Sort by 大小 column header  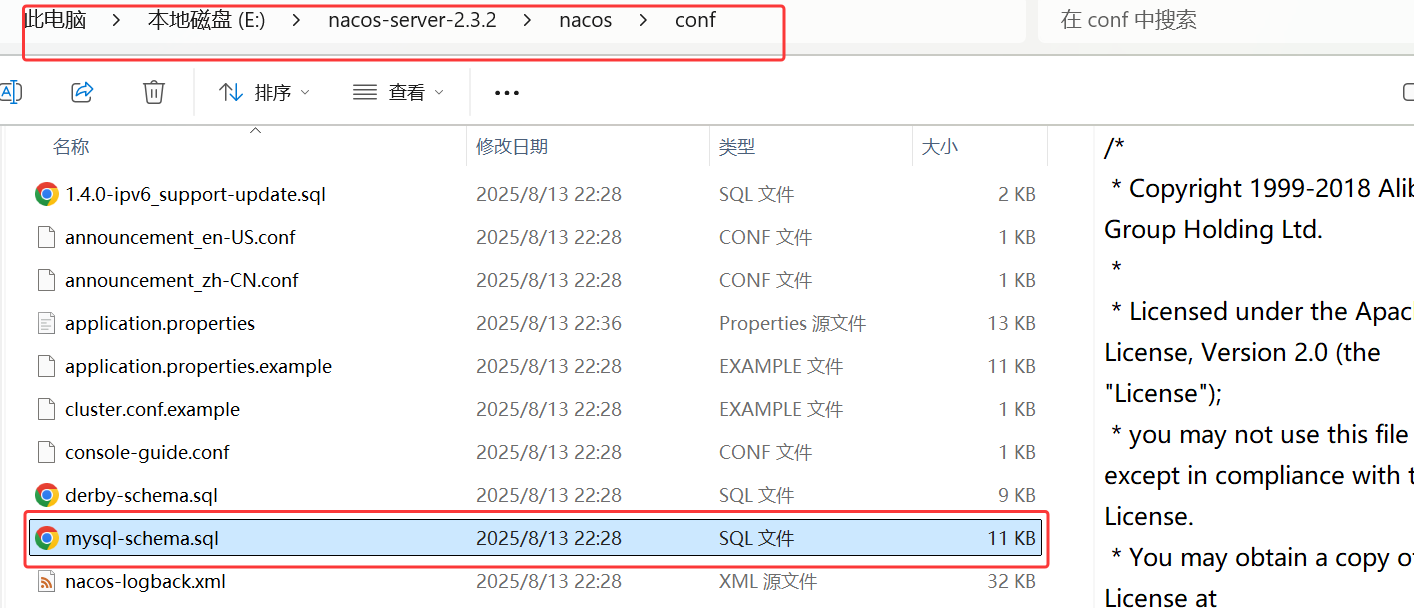(939, 147)
